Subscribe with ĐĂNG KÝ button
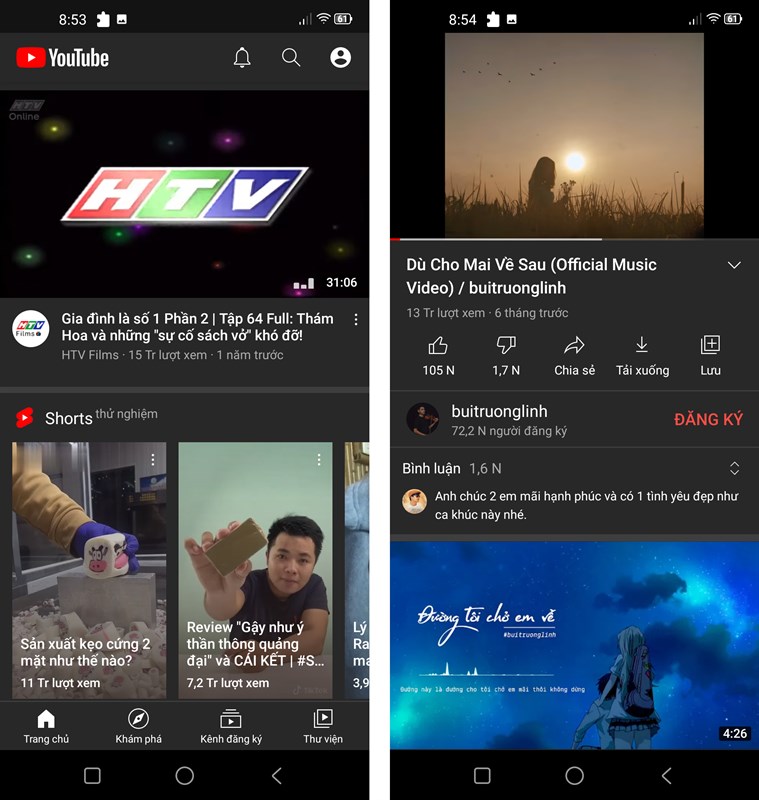759x800 pixels. pos(708,419)
